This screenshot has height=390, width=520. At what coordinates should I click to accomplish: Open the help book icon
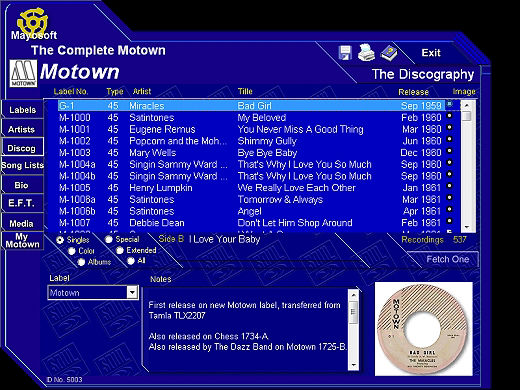coord(389,53)
